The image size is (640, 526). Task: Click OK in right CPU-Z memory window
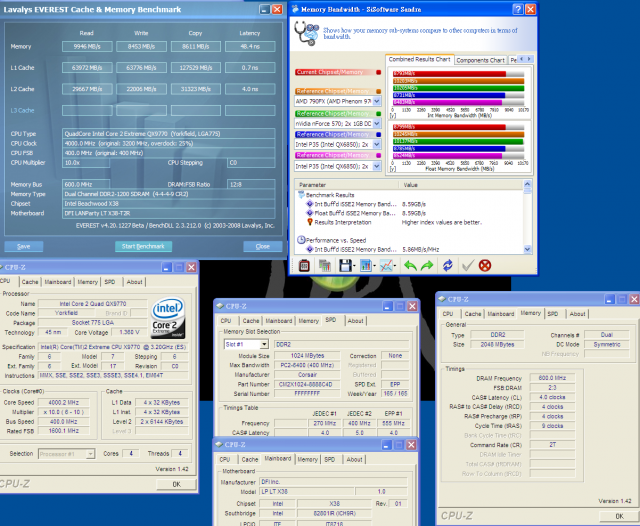620,516
